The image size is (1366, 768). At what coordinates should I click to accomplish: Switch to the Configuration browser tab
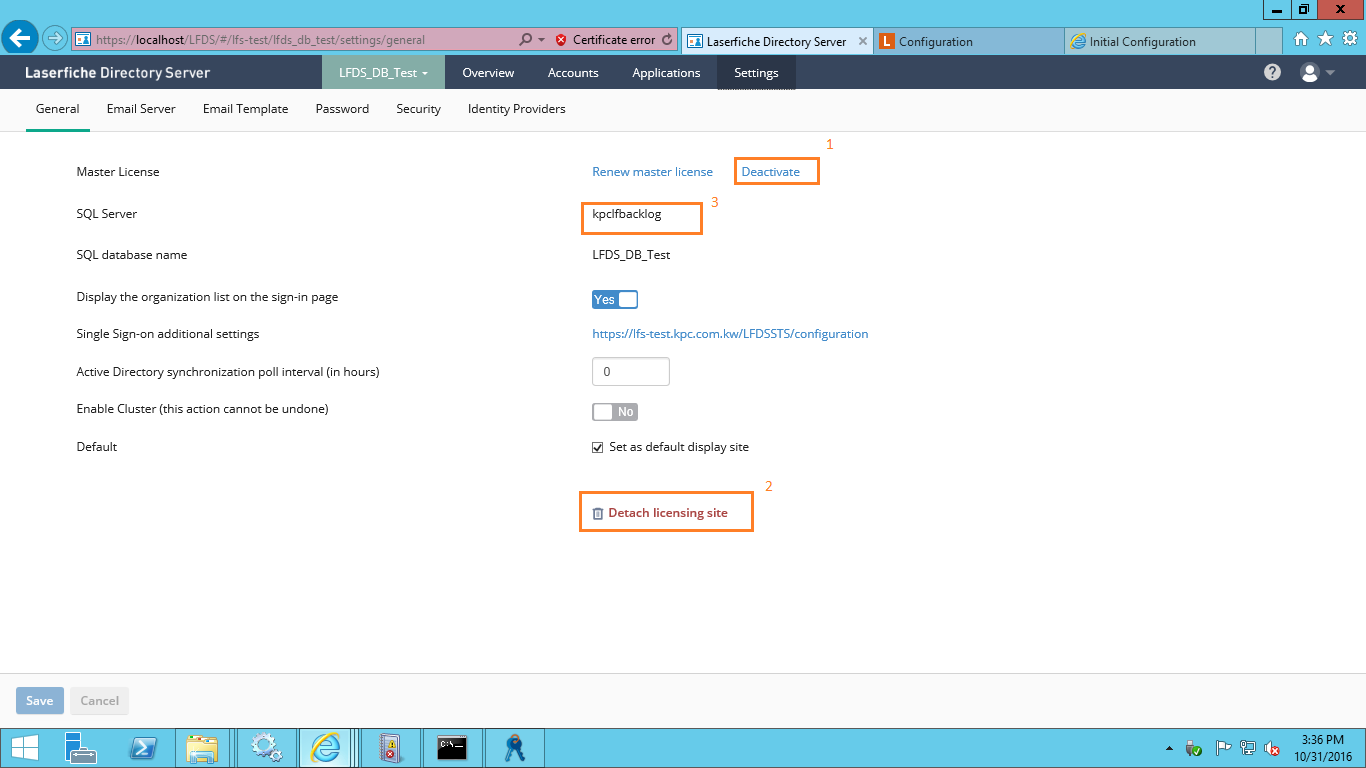pos(969,41)
